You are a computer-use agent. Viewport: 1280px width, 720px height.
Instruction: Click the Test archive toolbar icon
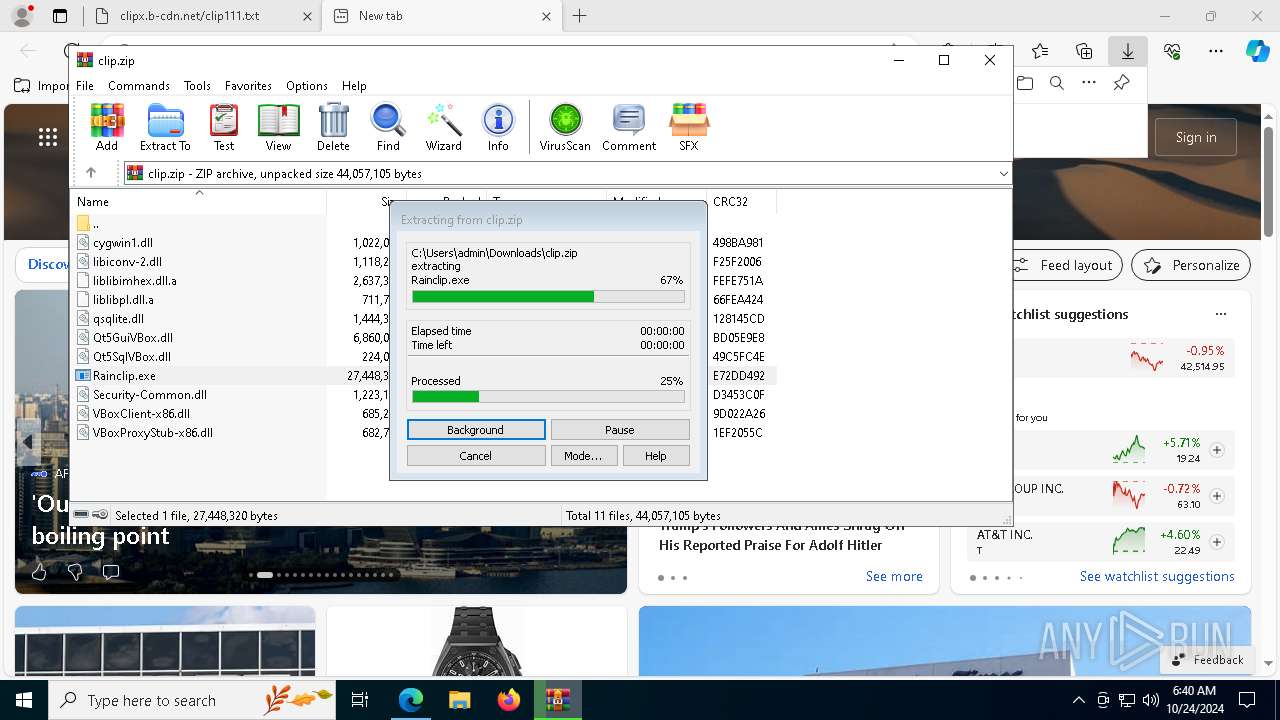click(x=224, y=127)
